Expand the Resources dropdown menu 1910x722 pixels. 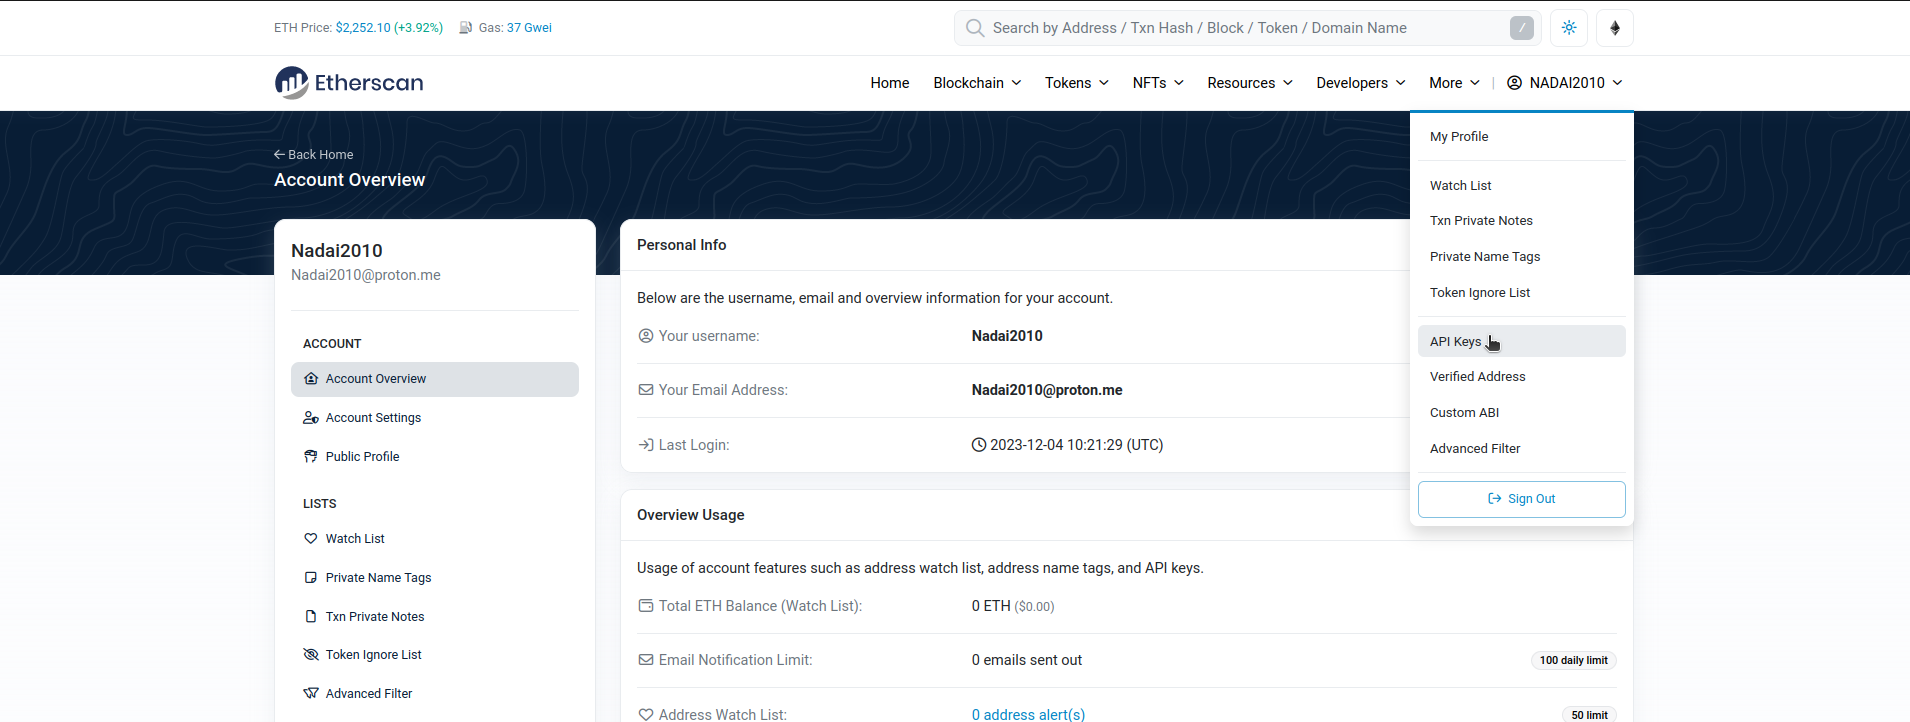1250,83
